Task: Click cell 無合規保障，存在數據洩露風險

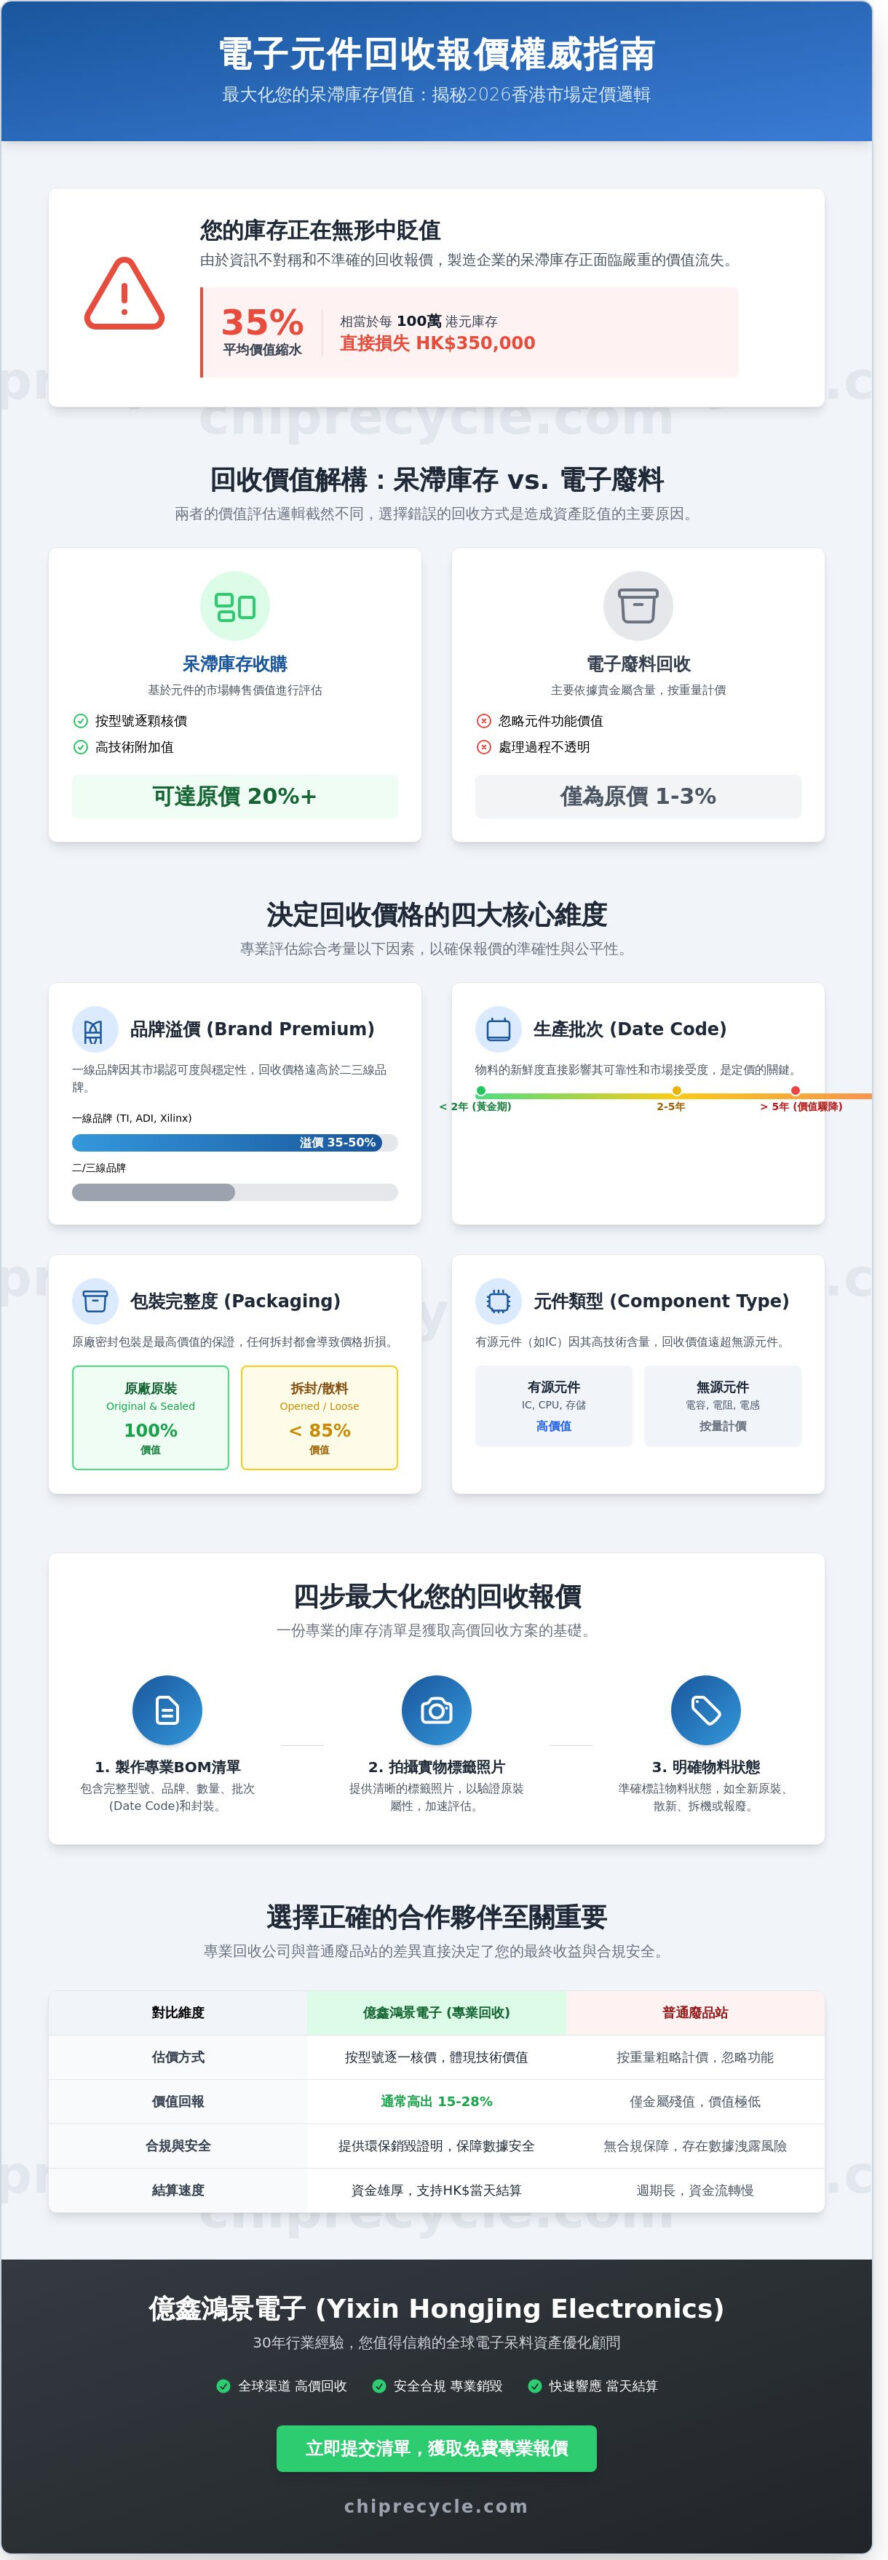Action: (695, 2146)
